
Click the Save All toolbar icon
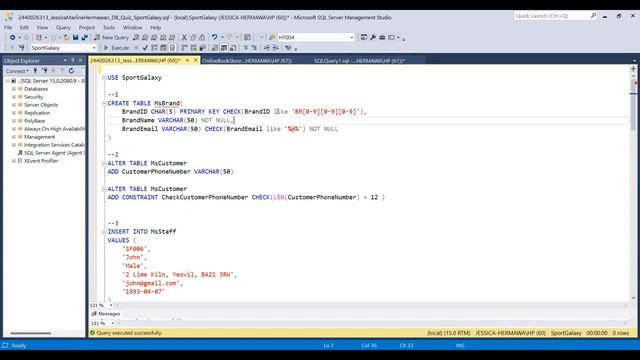tap(84, 37)
